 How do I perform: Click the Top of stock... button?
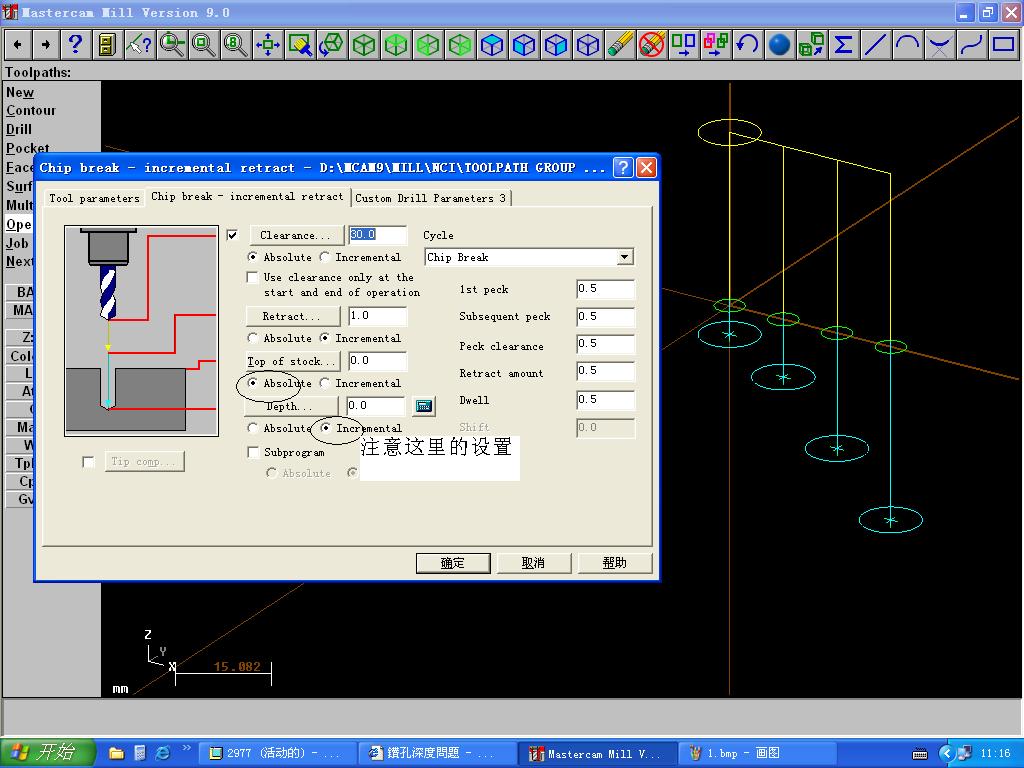(293, 361)
